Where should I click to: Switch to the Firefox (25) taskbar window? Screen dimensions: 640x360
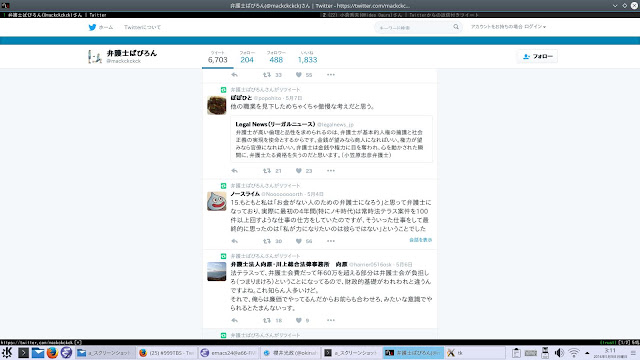[x=167, y=353]
